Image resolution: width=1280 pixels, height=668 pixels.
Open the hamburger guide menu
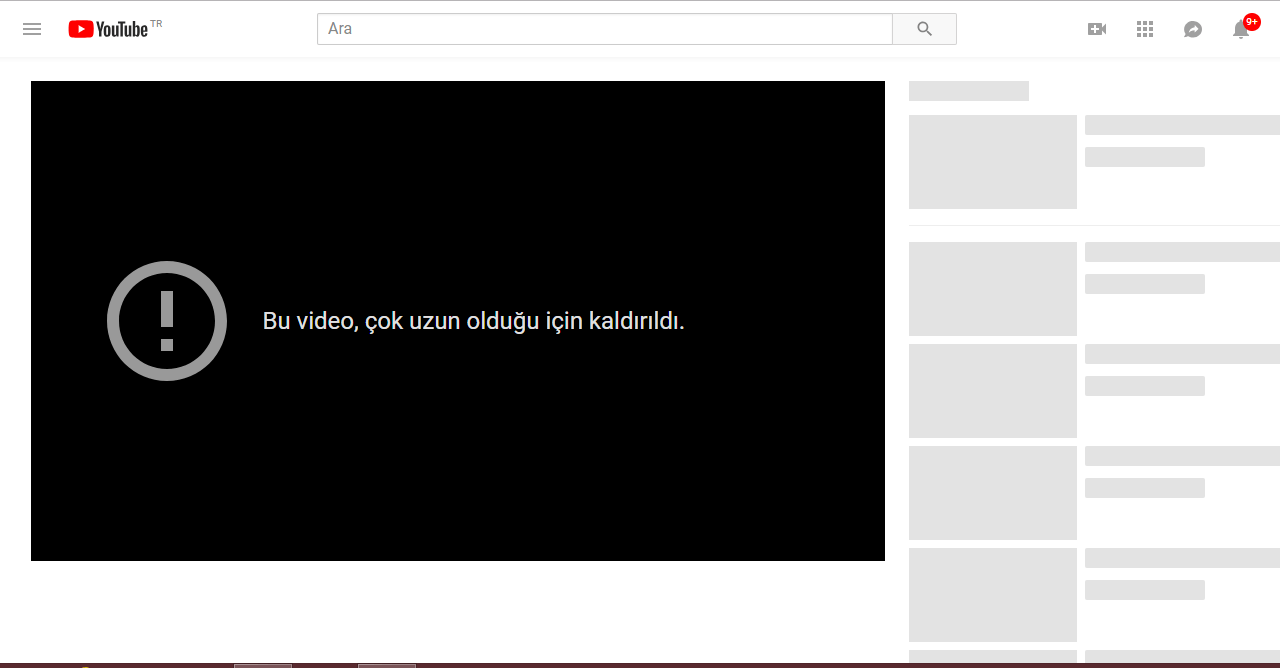(x=32, y=29)
